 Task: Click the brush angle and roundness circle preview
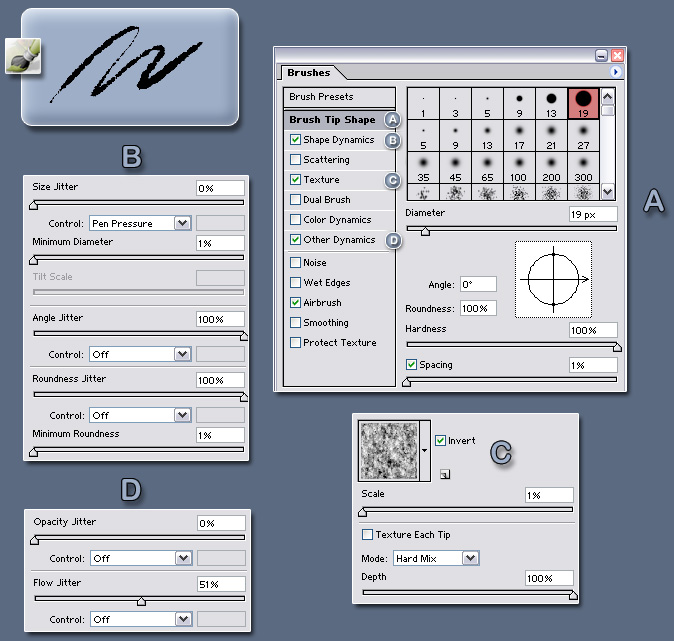[x=553, y=279]
